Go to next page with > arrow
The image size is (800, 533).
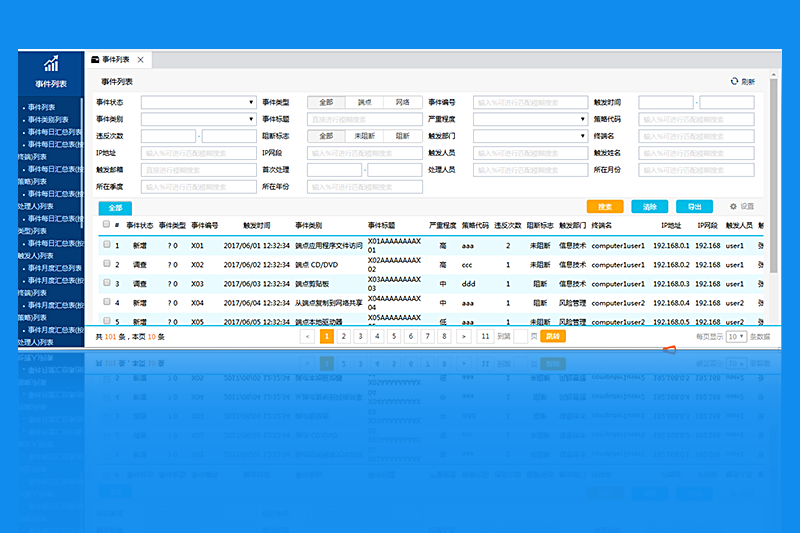[461, 337]
